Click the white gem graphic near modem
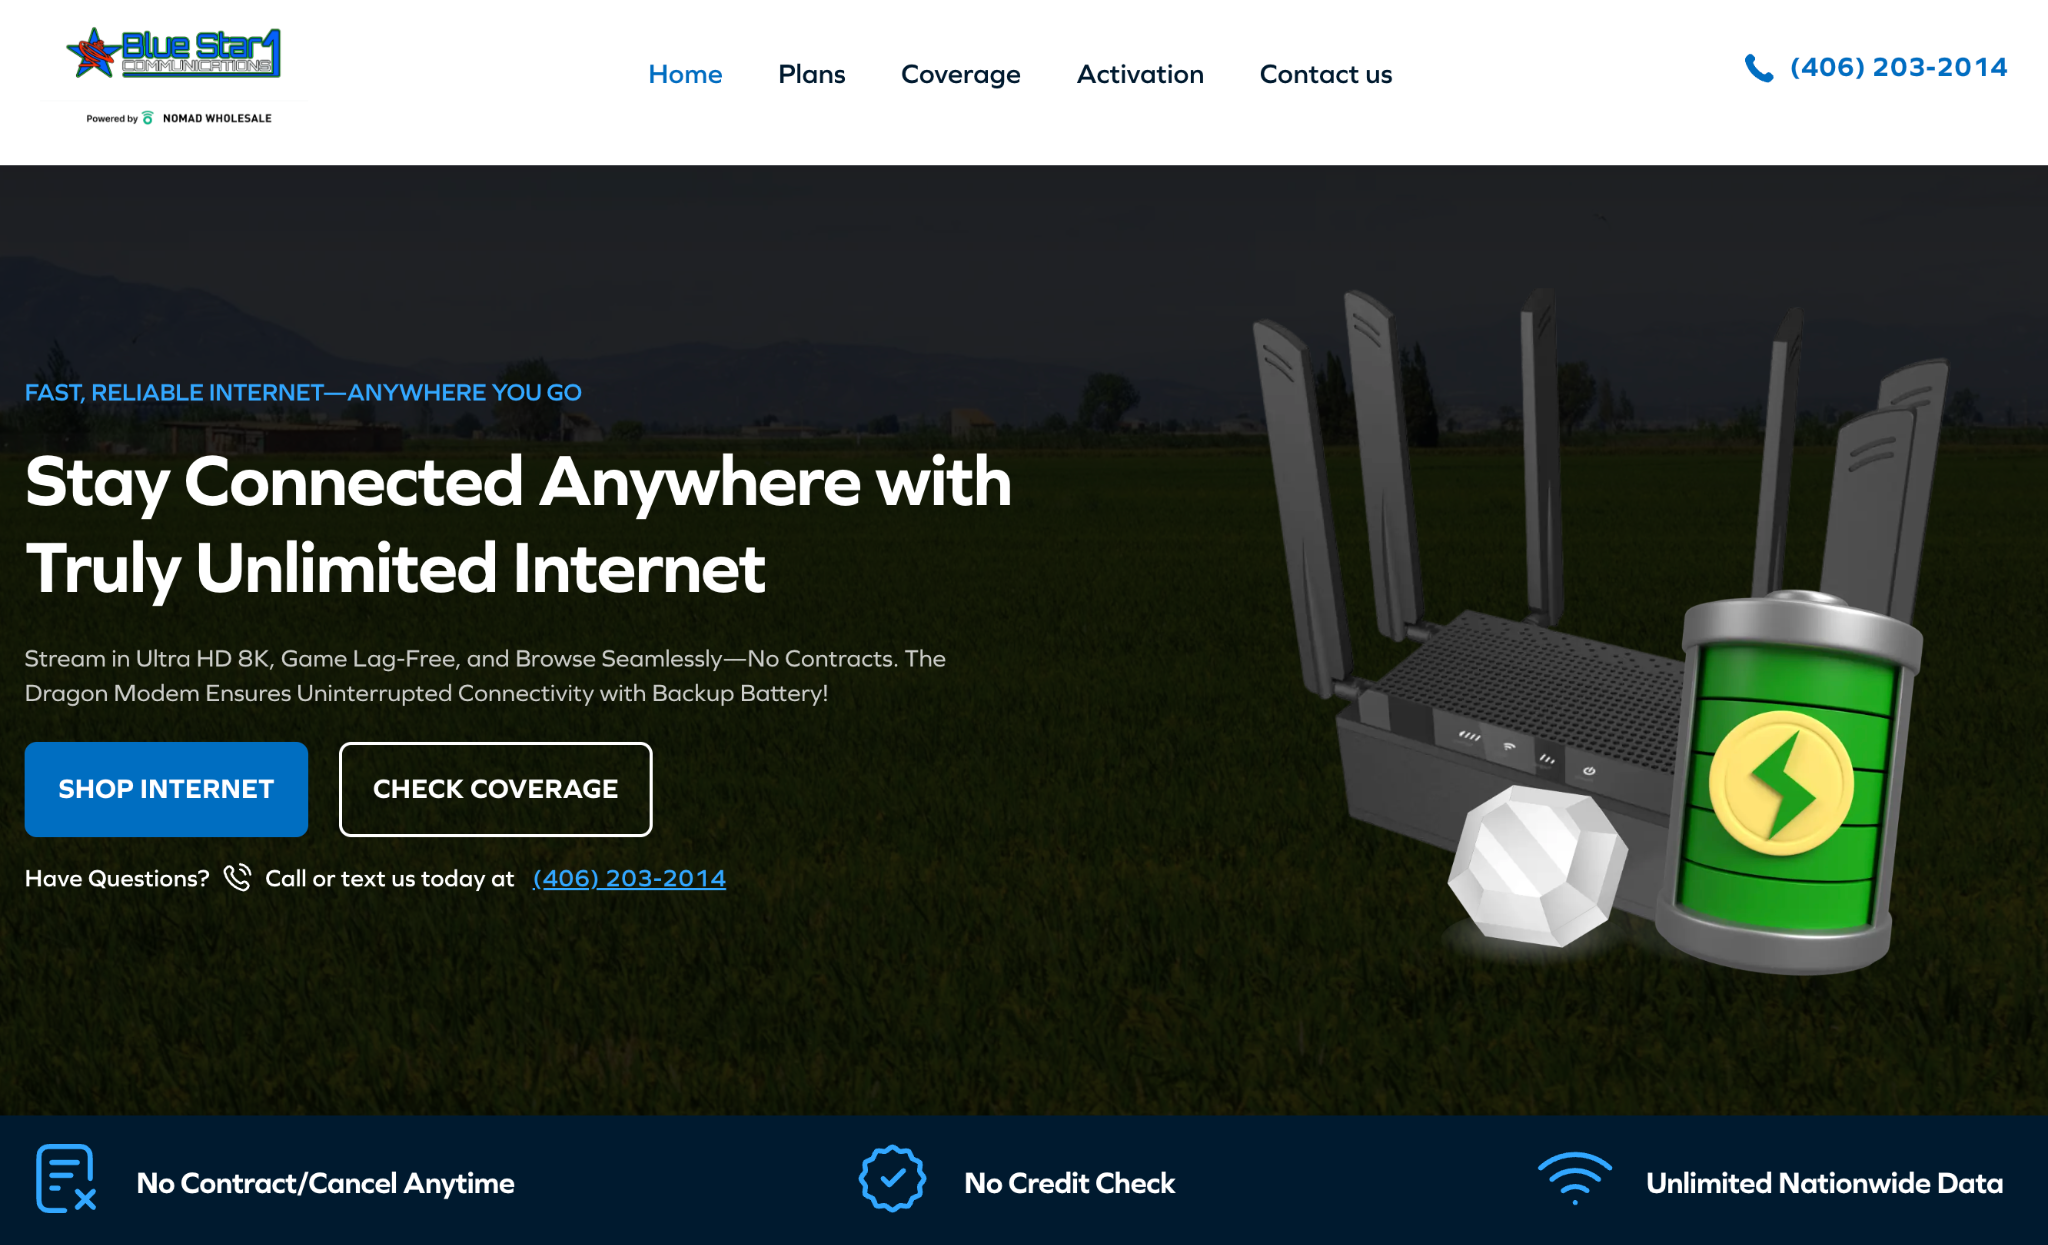The height and width of the screenshot is (1245, 2048). 1536,867
